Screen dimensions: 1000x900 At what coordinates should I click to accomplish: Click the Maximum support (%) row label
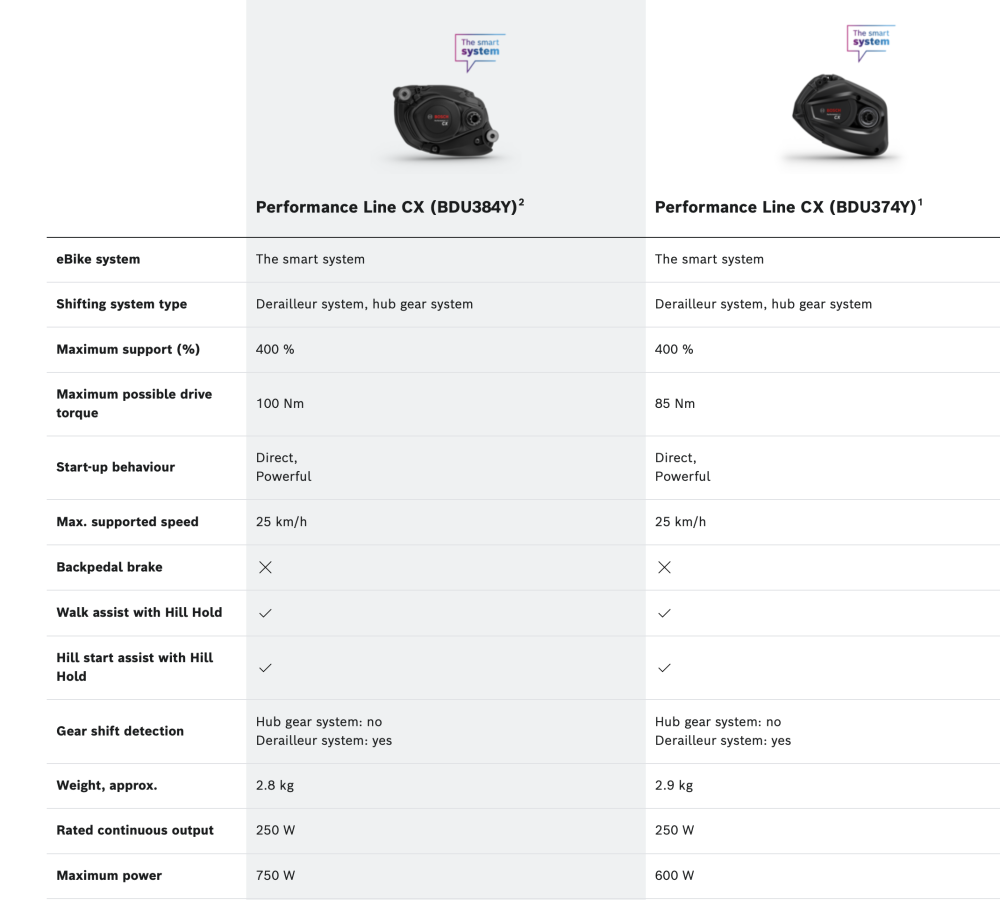[128, 350]
